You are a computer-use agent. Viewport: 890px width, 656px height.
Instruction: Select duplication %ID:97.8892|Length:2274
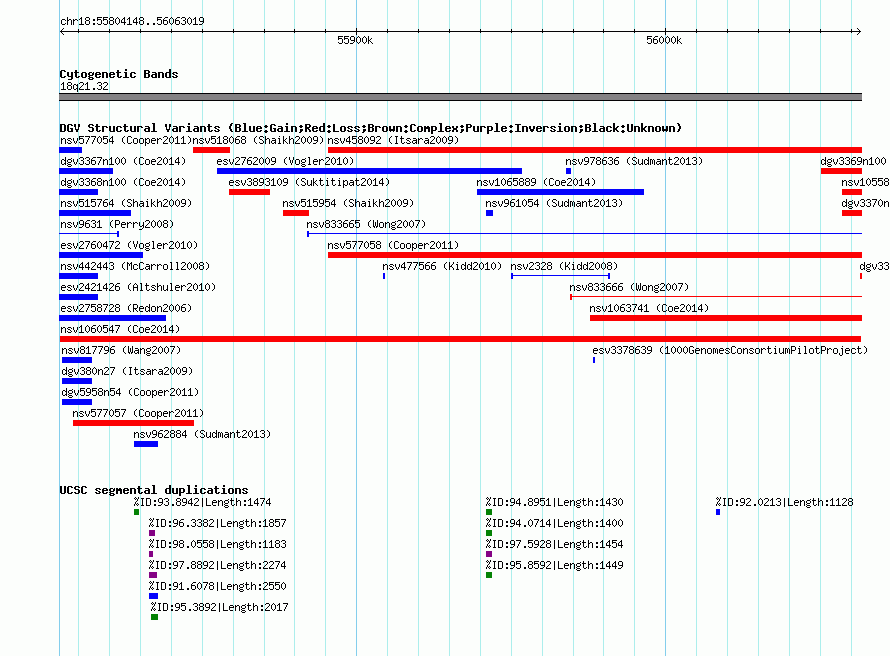(x=217, y=565)
